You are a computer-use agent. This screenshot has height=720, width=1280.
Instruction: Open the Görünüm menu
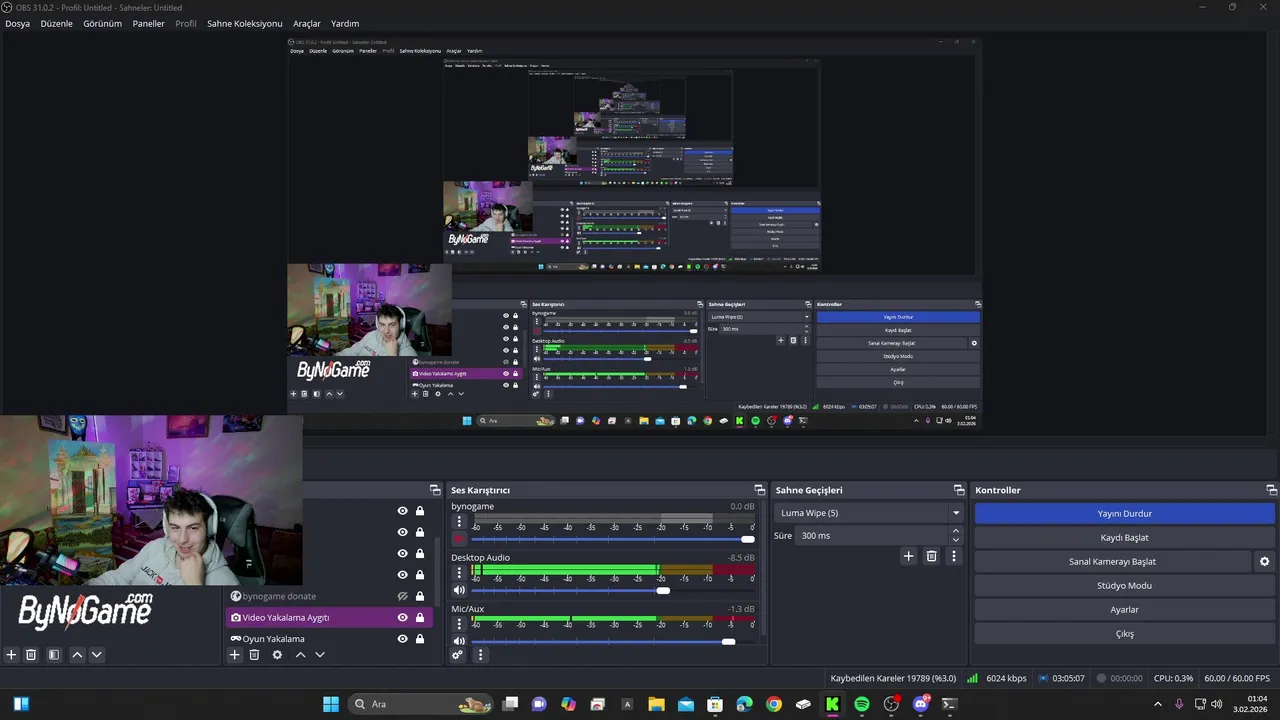tap(102, 23)
